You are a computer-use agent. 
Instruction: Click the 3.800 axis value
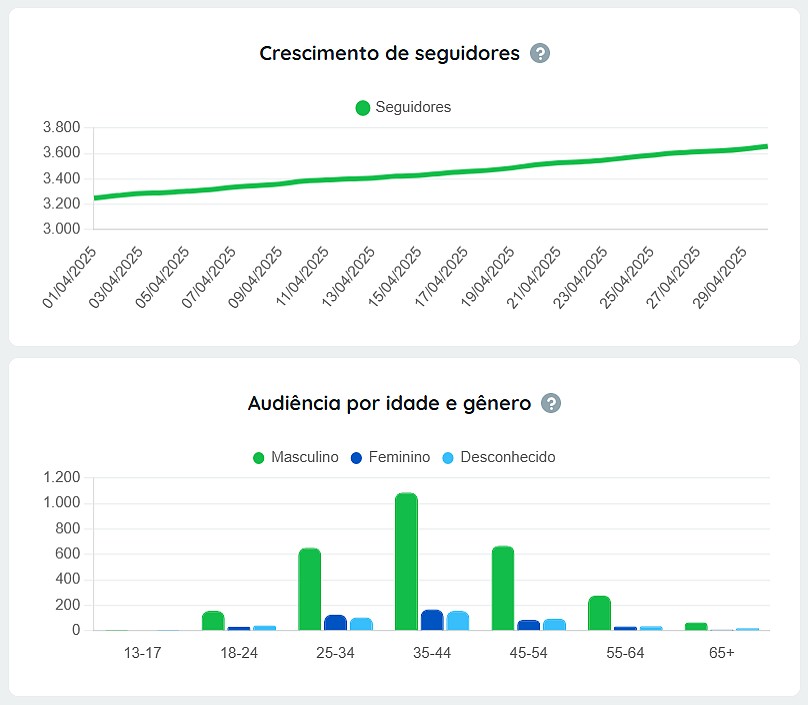click(61, 127)
